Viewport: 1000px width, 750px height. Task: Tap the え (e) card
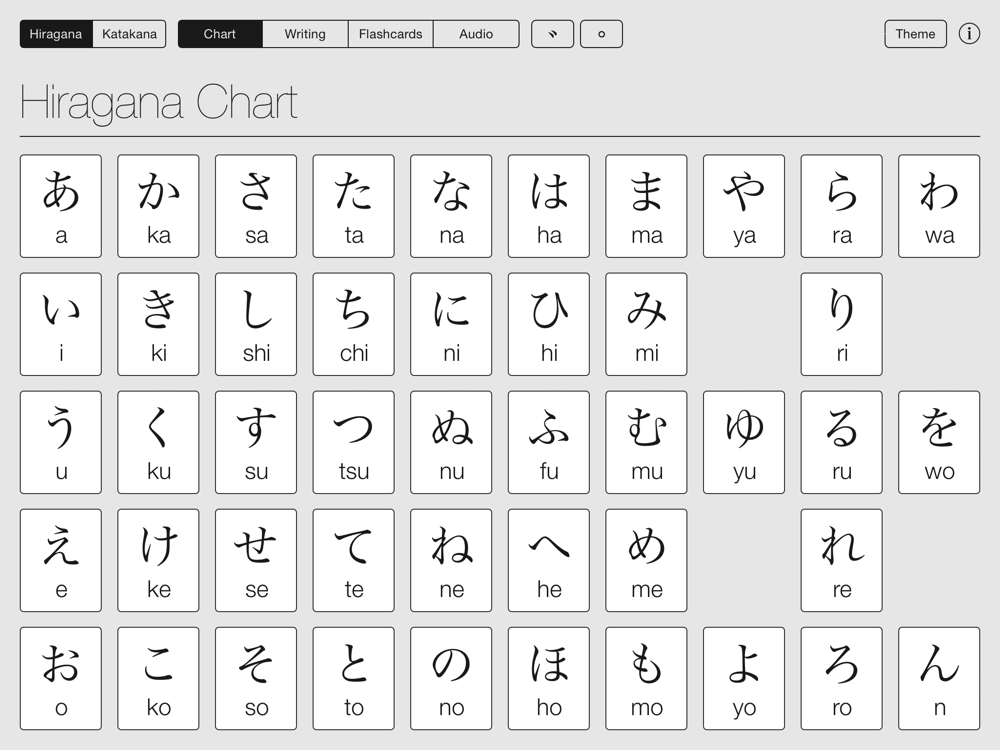point(61,560)
